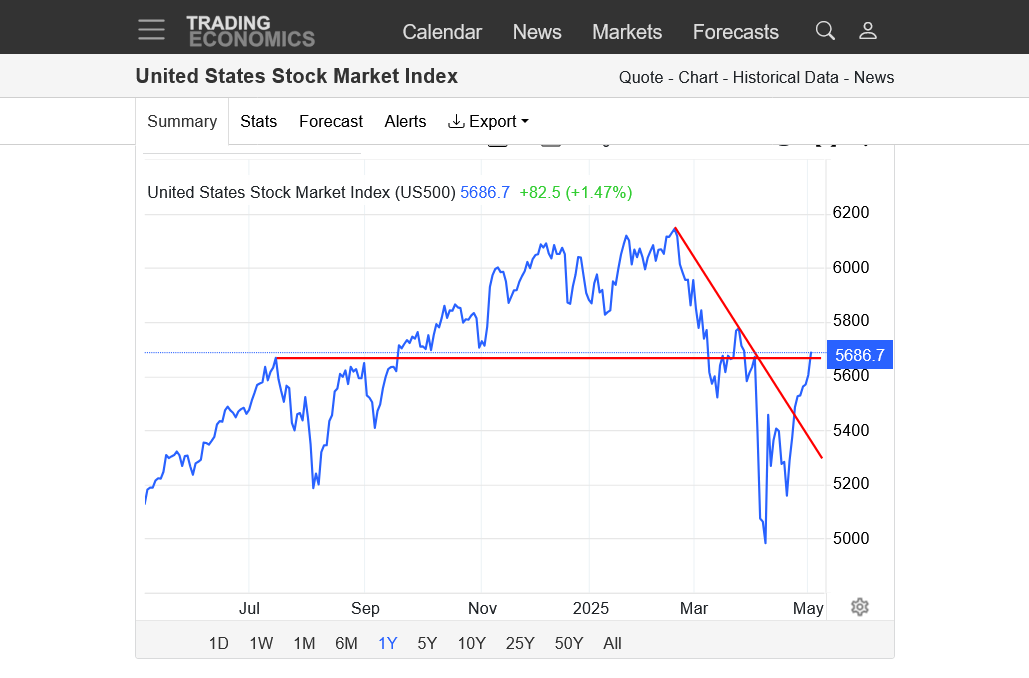The height and width of the screenshot is (678, 1029).
Task: Expand the Export dropdown
Action: (488, 121)
